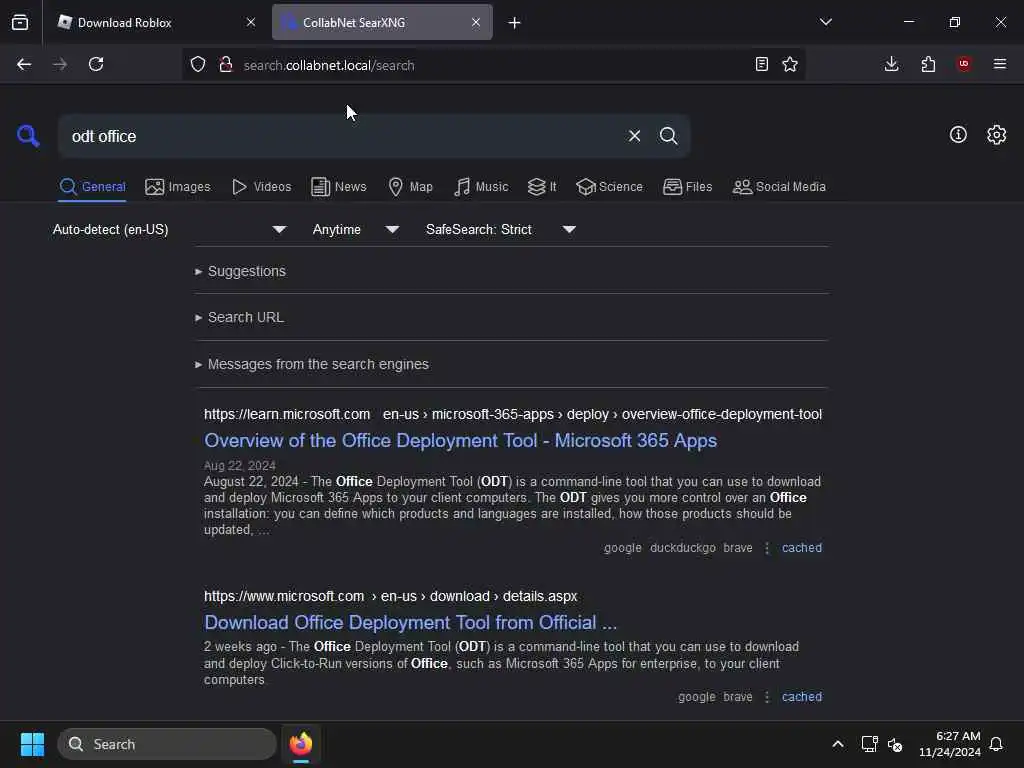Switch to the Music category

click(x=481, y=187)
